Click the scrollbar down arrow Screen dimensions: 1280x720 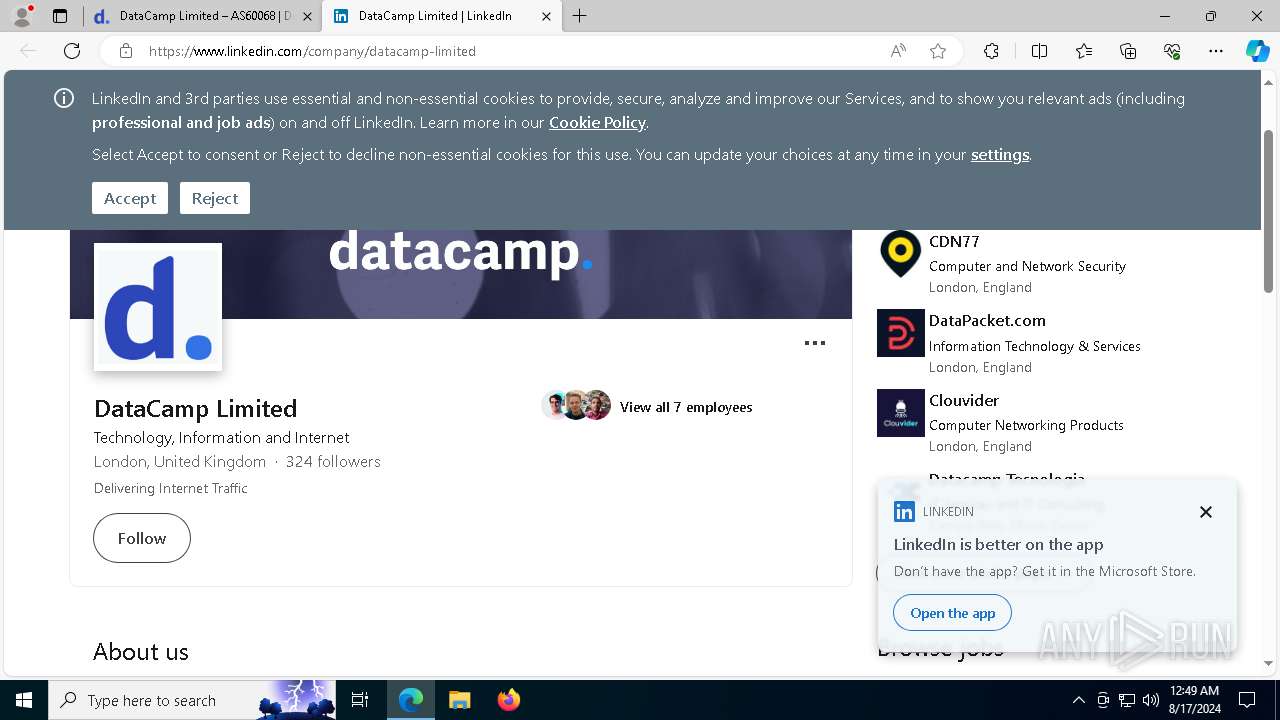pyautogui.click(x=1269, y=663)
